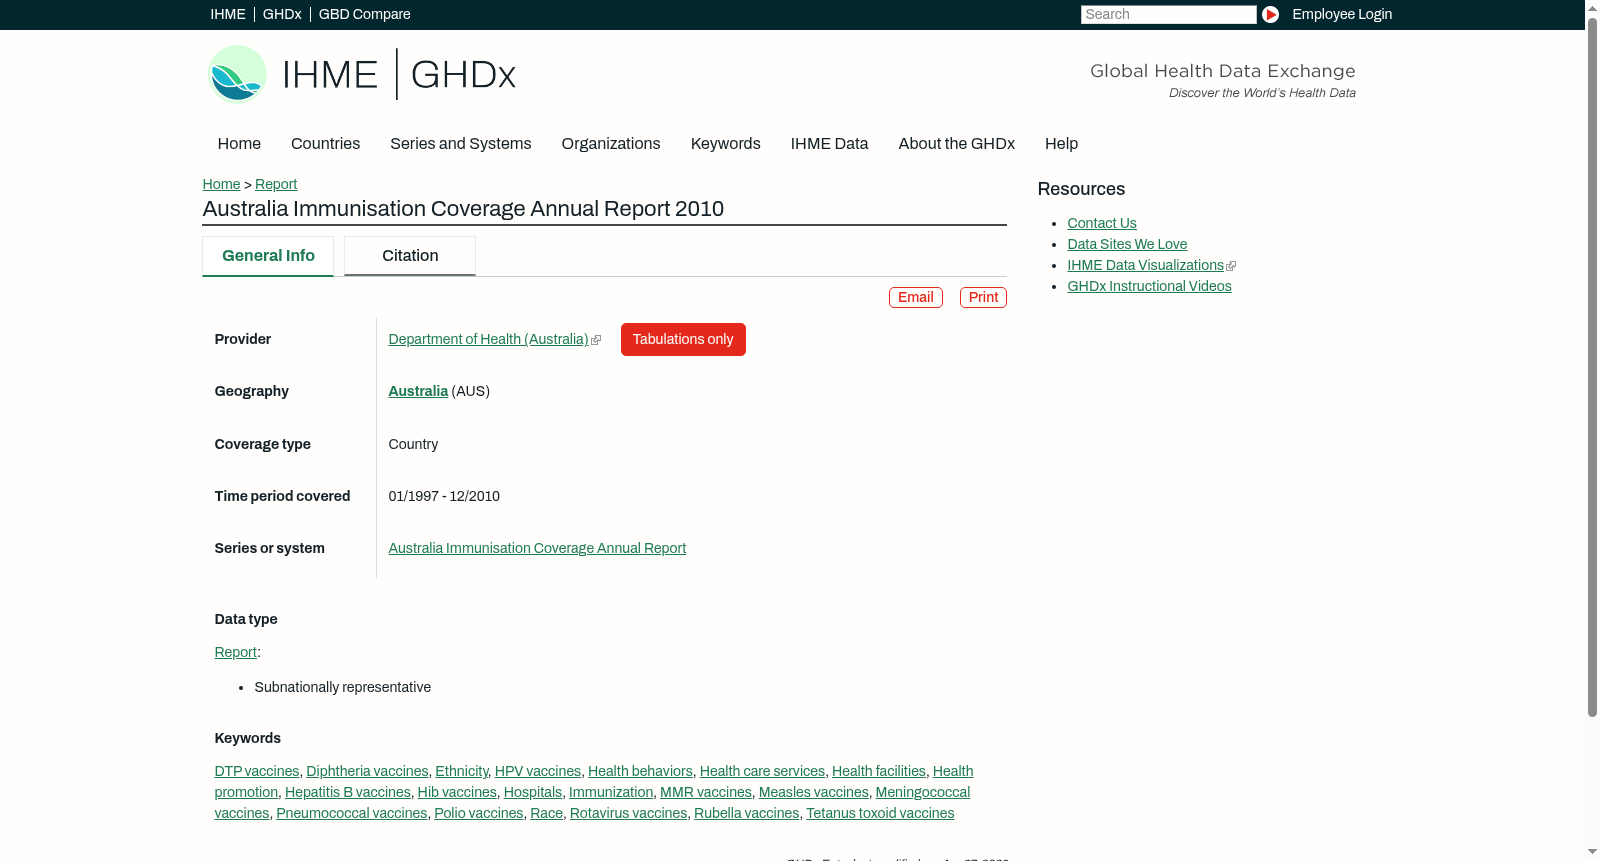Open the Hospitals keyword link
The image size is (1600, 861).
tap(533, 792)
